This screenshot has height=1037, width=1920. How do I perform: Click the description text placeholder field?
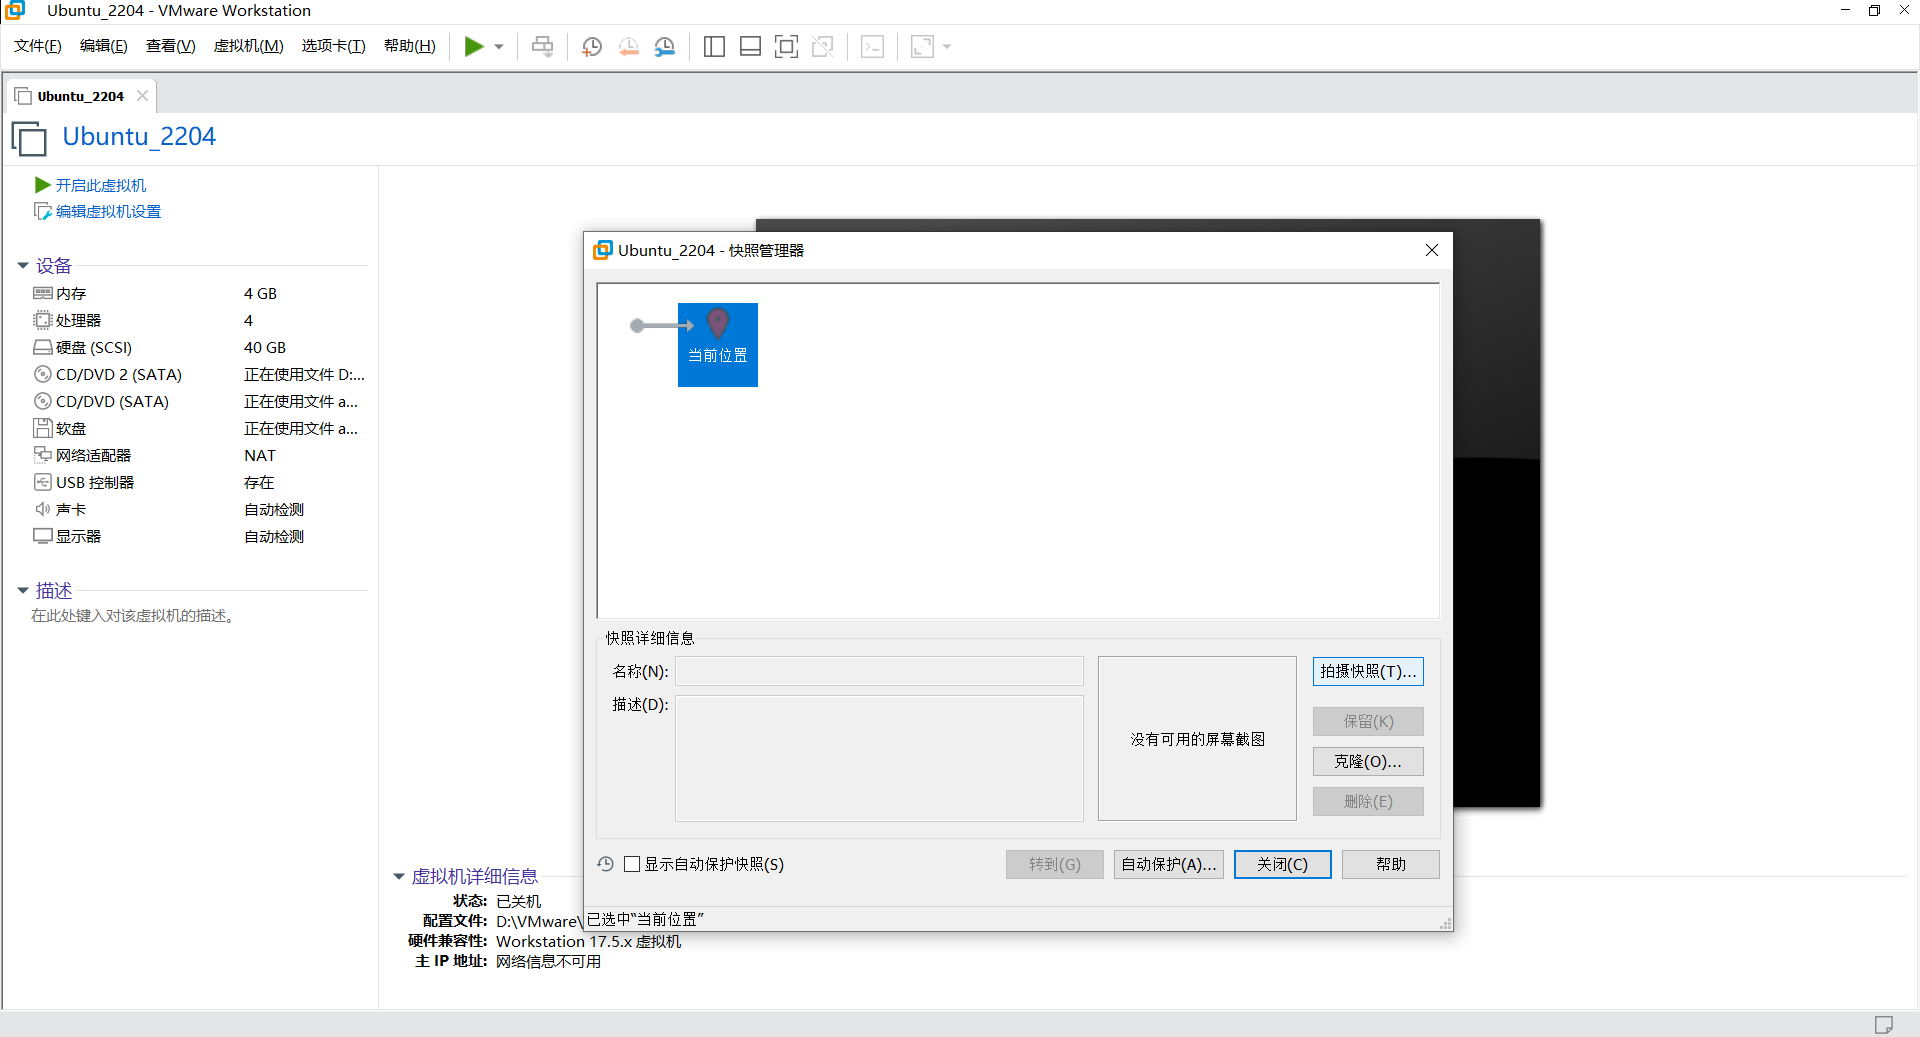pyautogui.click(x=133, y=616)
